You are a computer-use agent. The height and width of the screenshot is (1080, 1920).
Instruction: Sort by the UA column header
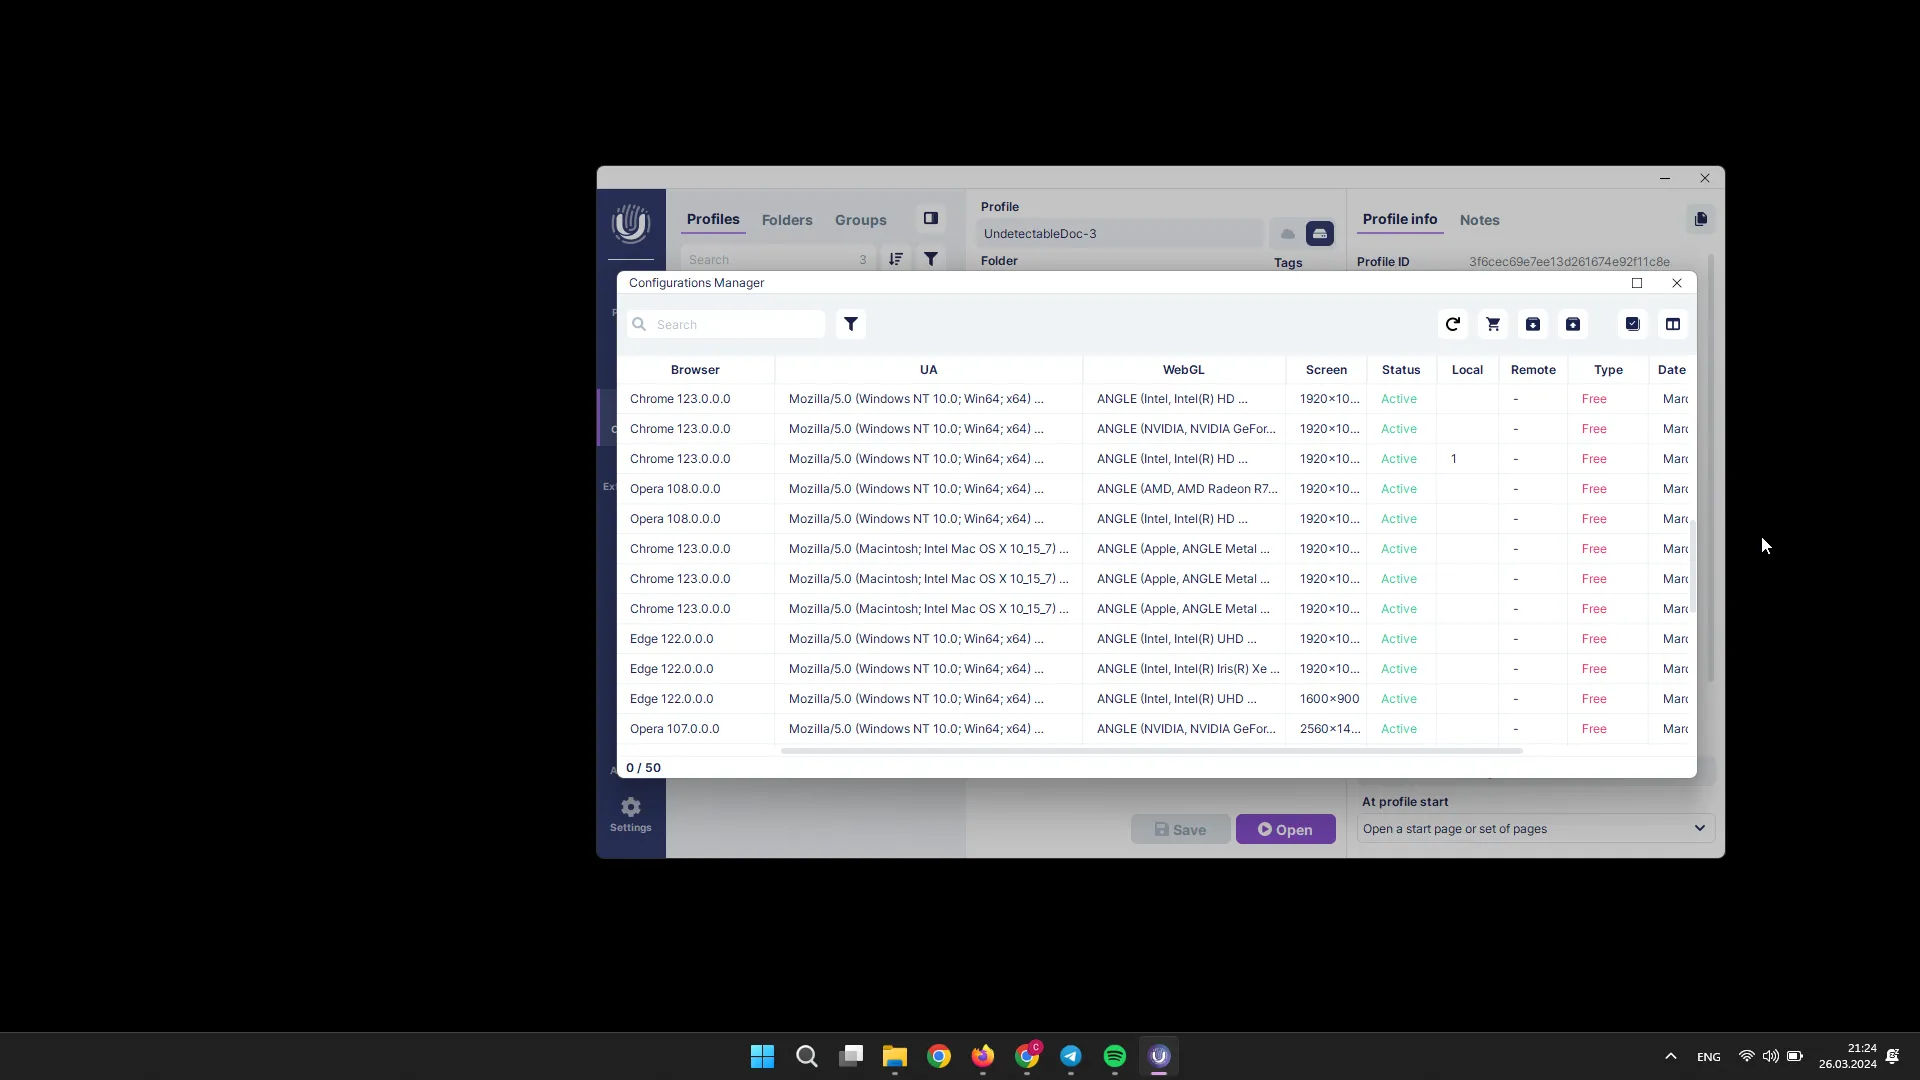[x=928, y=370]
